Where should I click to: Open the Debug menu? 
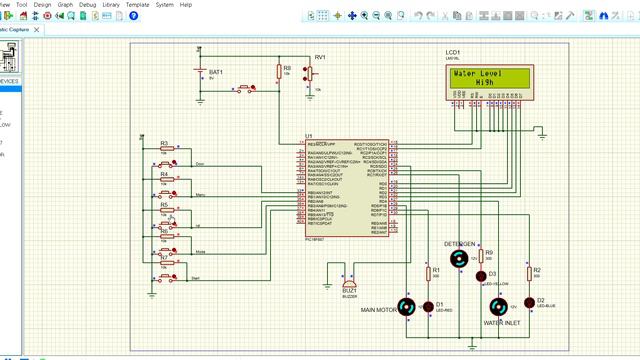coord(87,5)
